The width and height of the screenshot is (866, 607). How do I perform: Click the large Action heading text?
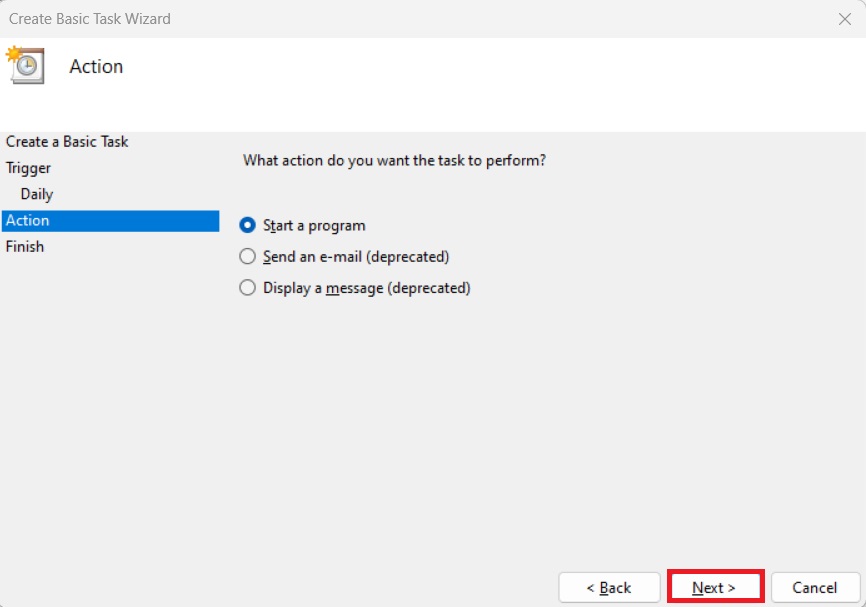(x=96, y=67)
